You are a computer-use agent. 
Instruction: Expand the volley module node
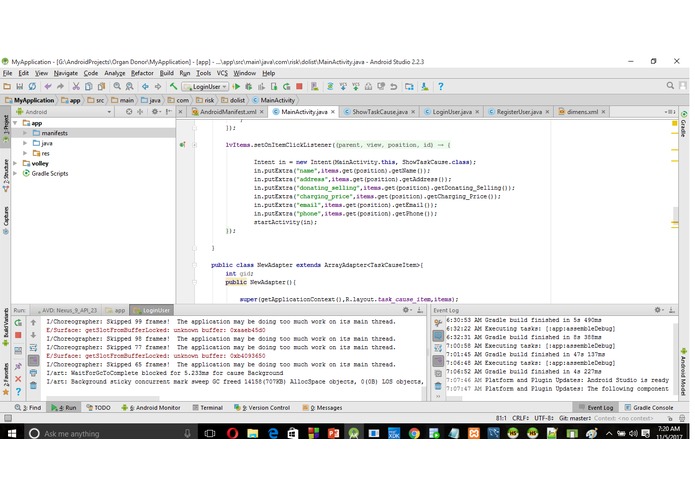tap(15, 163)
